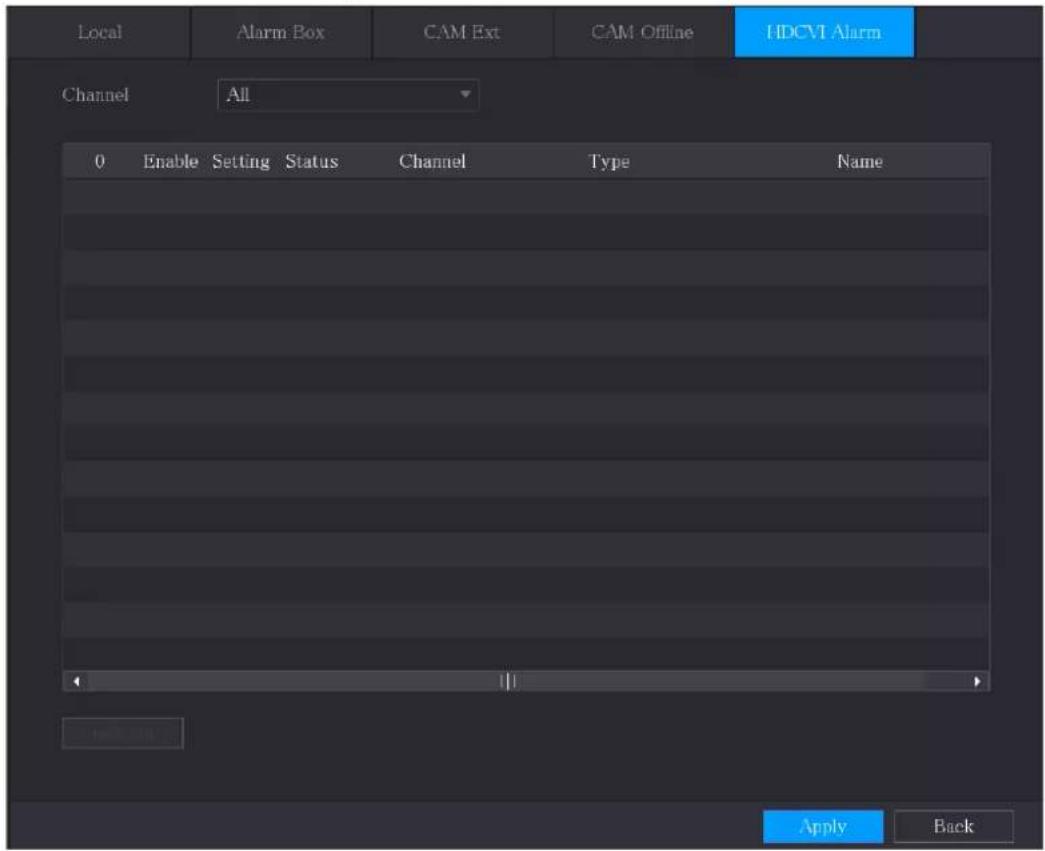
Task: Click the Status column header
Action: tap(311, 161)
